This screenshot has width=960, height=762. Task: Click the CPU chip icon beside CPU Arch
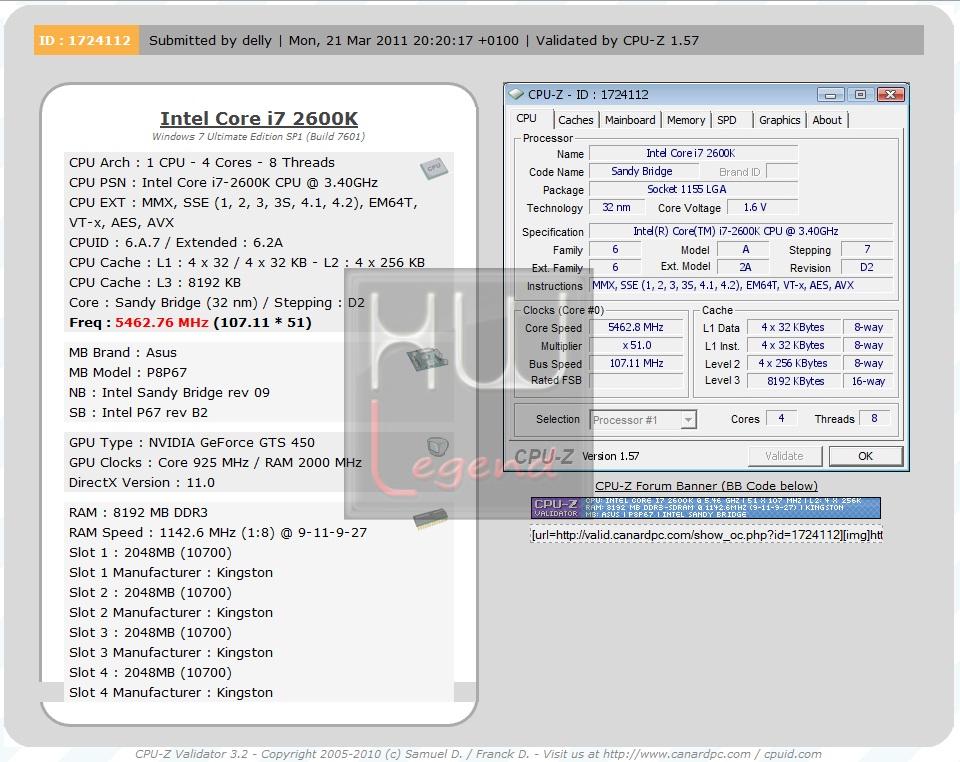(x=433, y=167)
